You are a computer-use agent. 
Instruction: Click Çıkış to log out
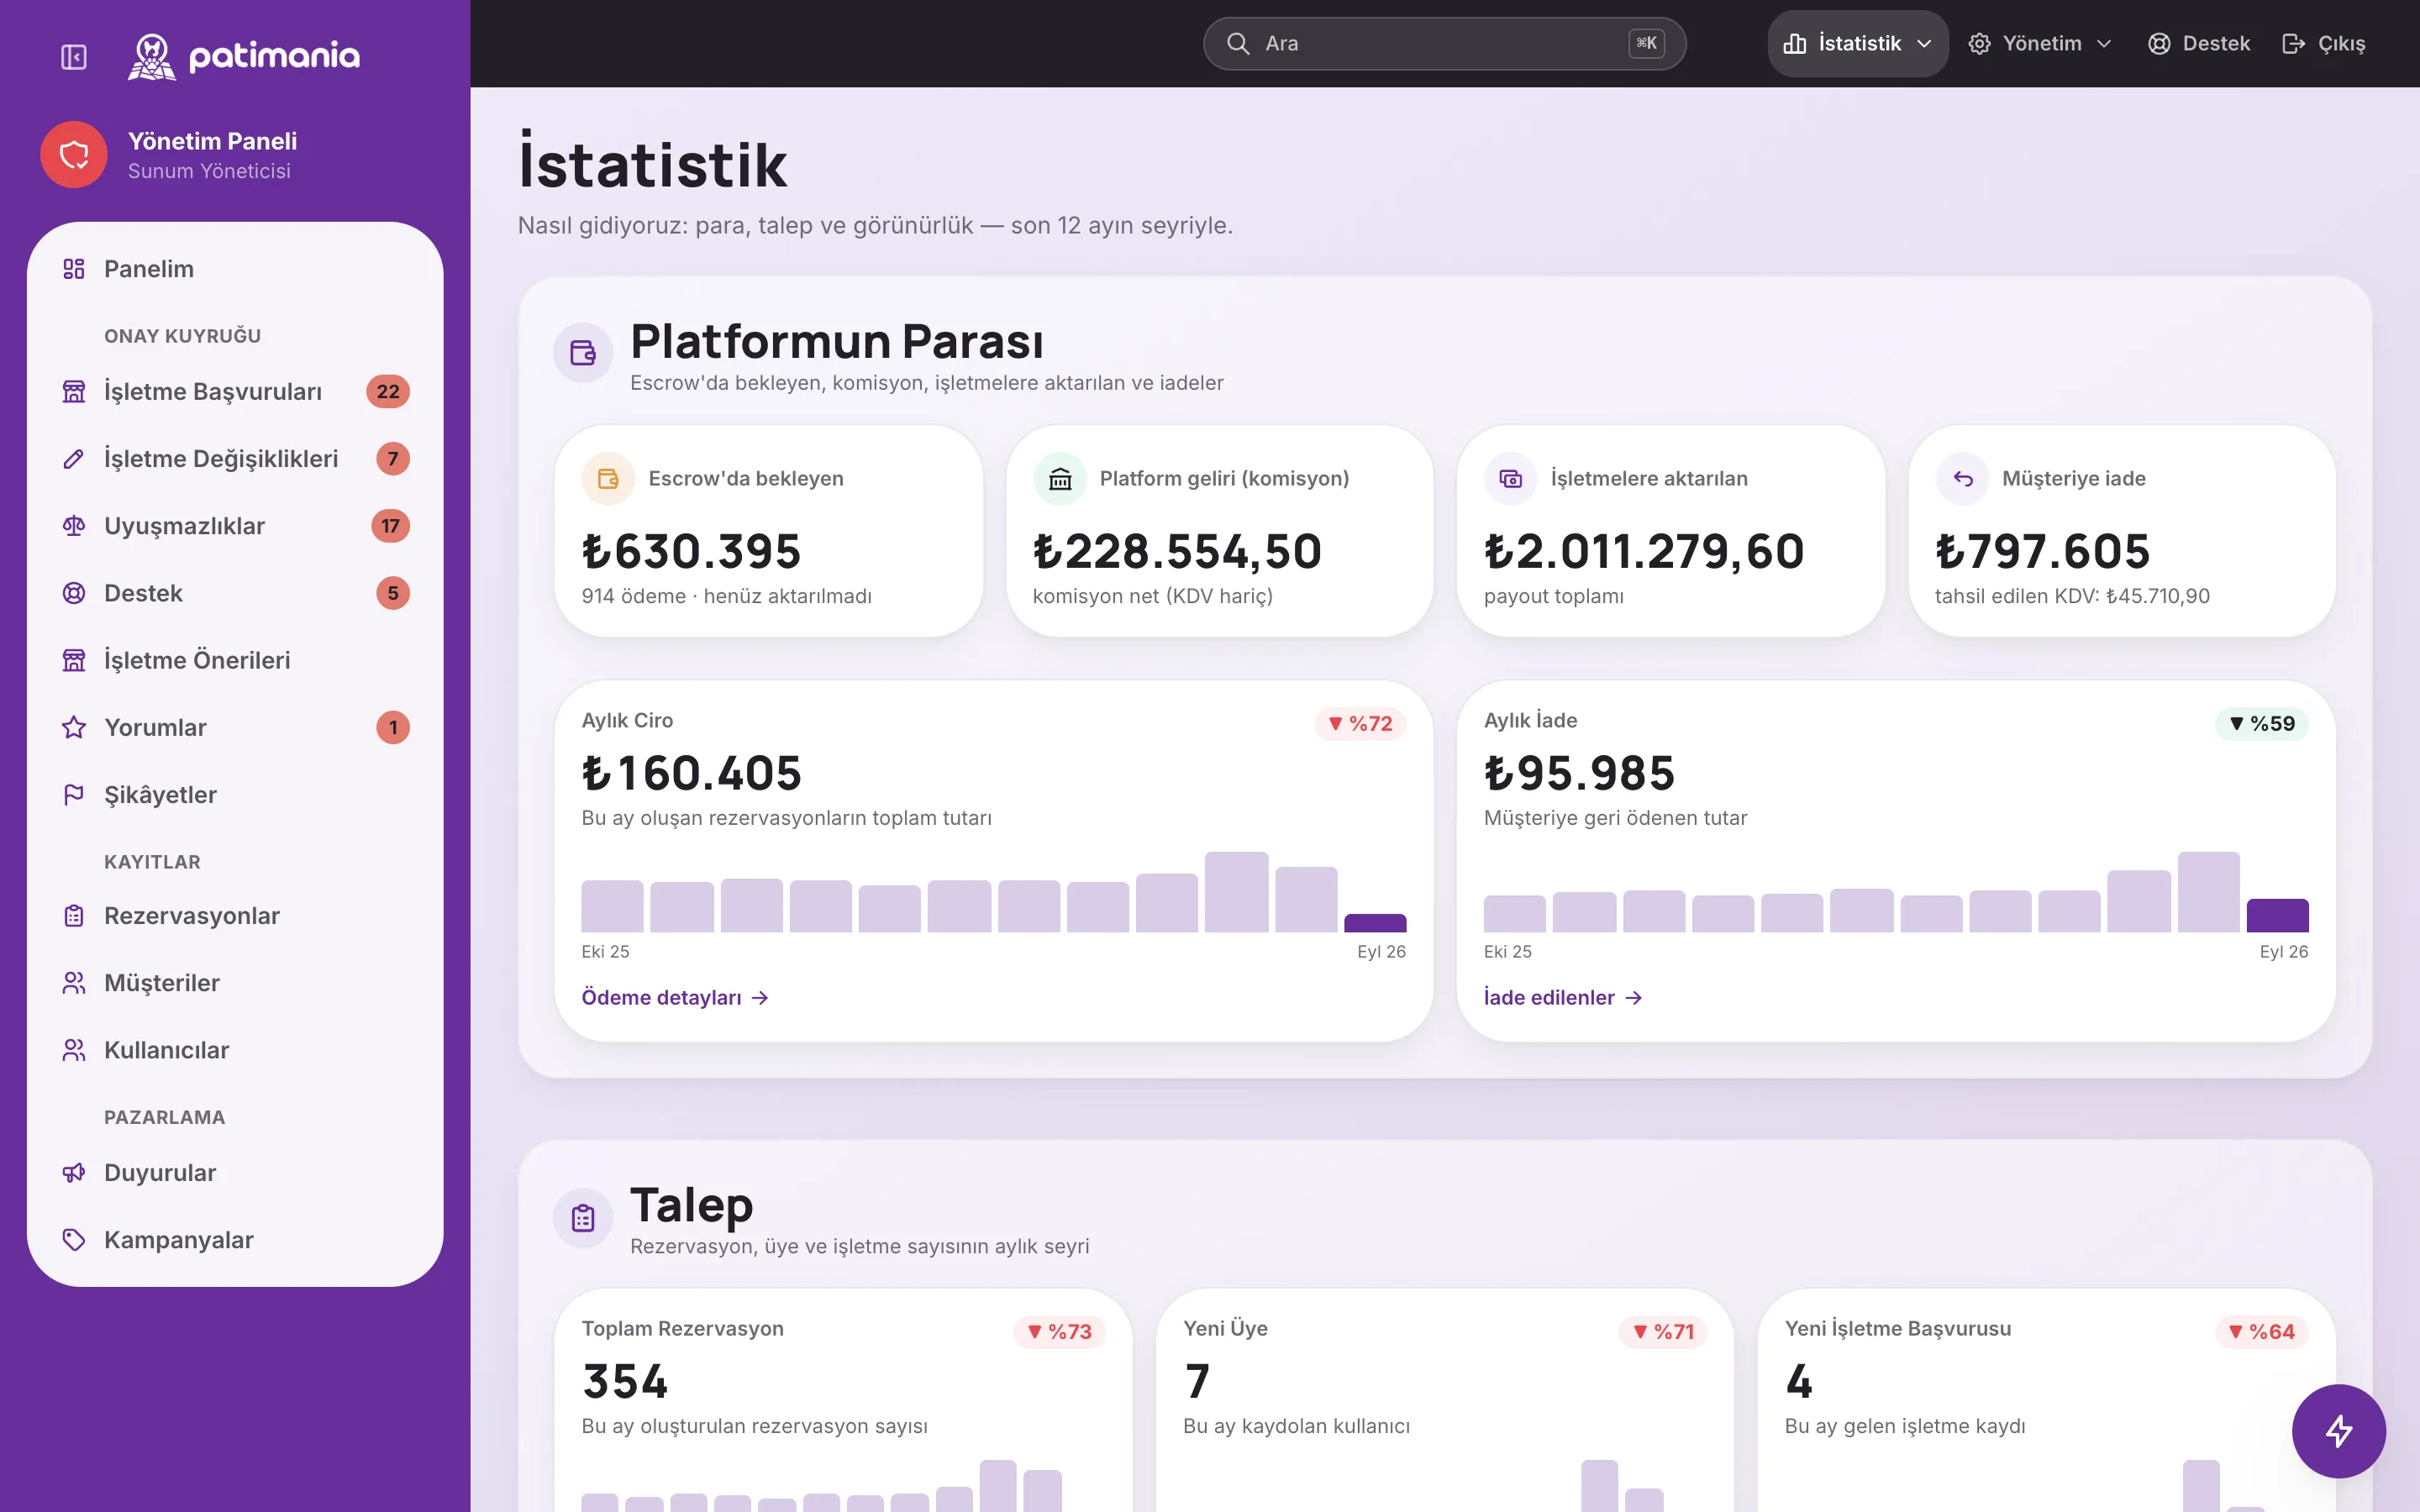pyautogui.click(x=2324, y=44)
